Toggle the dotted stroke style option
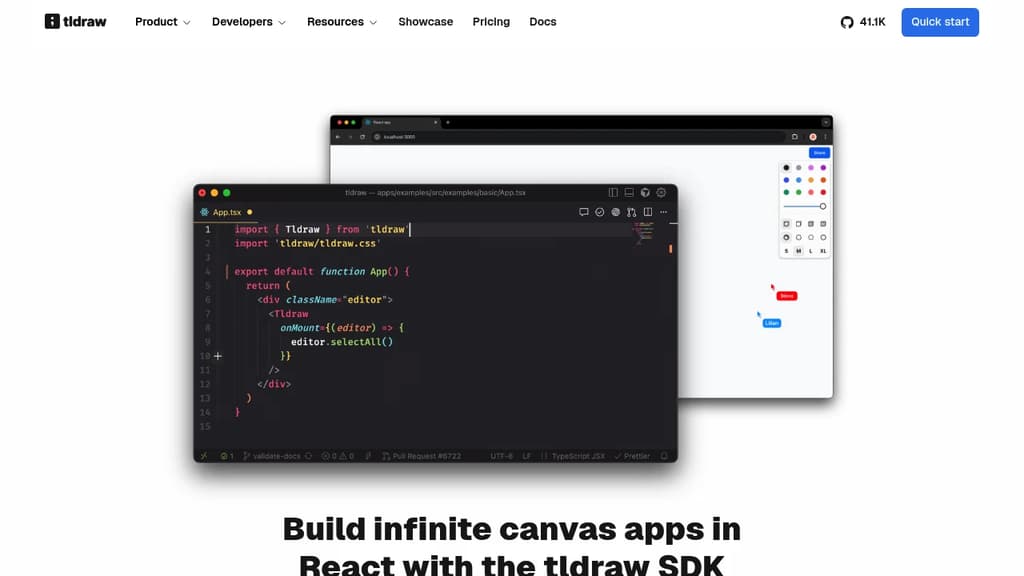The height and width of the screenshot is (576, 1024). pos(811,237)
